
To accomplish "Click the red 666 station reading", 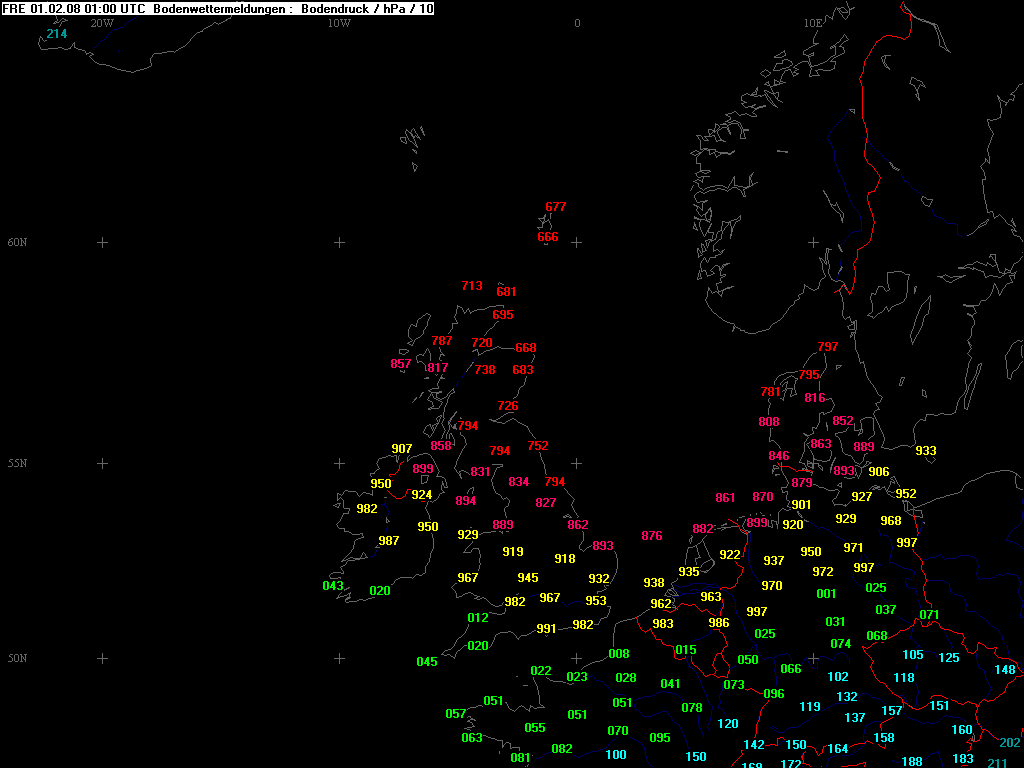I will tap(548, 237).
